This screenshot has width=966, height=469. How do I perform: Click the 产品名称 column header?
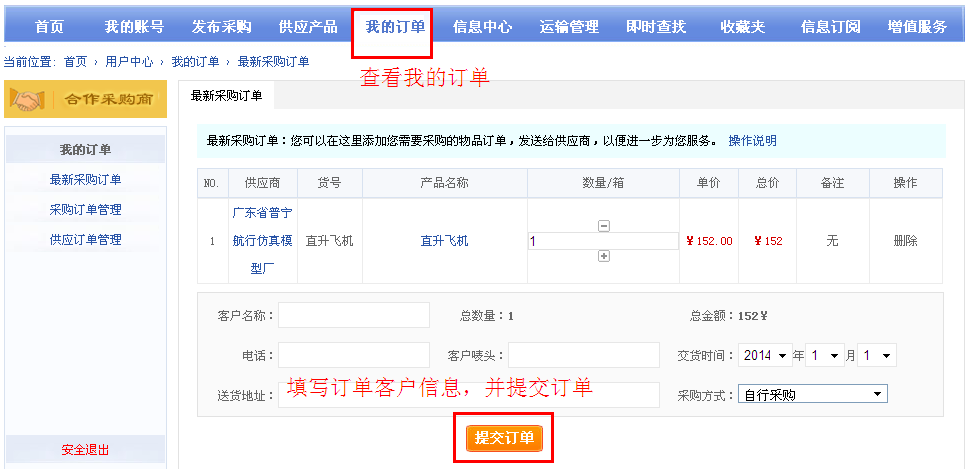pyautogui.click(x=444, y=183)
